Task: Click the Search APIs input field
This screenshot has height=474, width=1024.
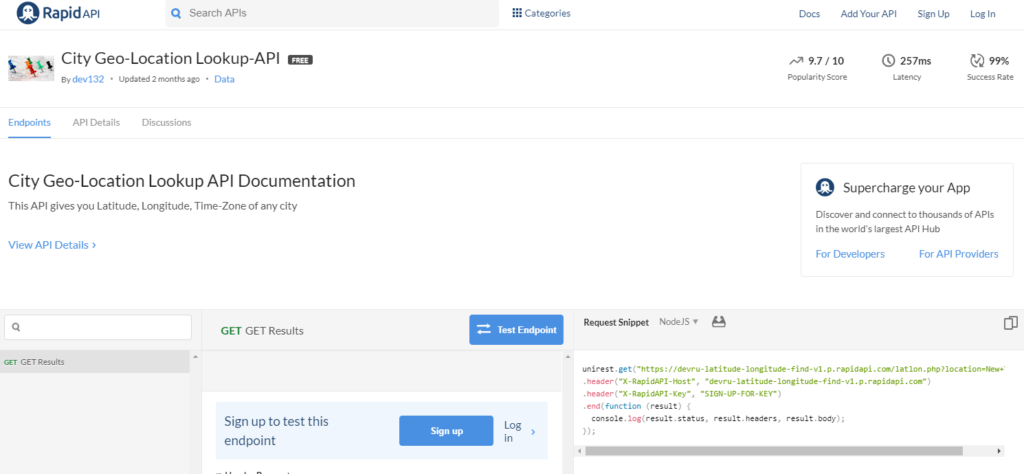Action: click(332, 13)
